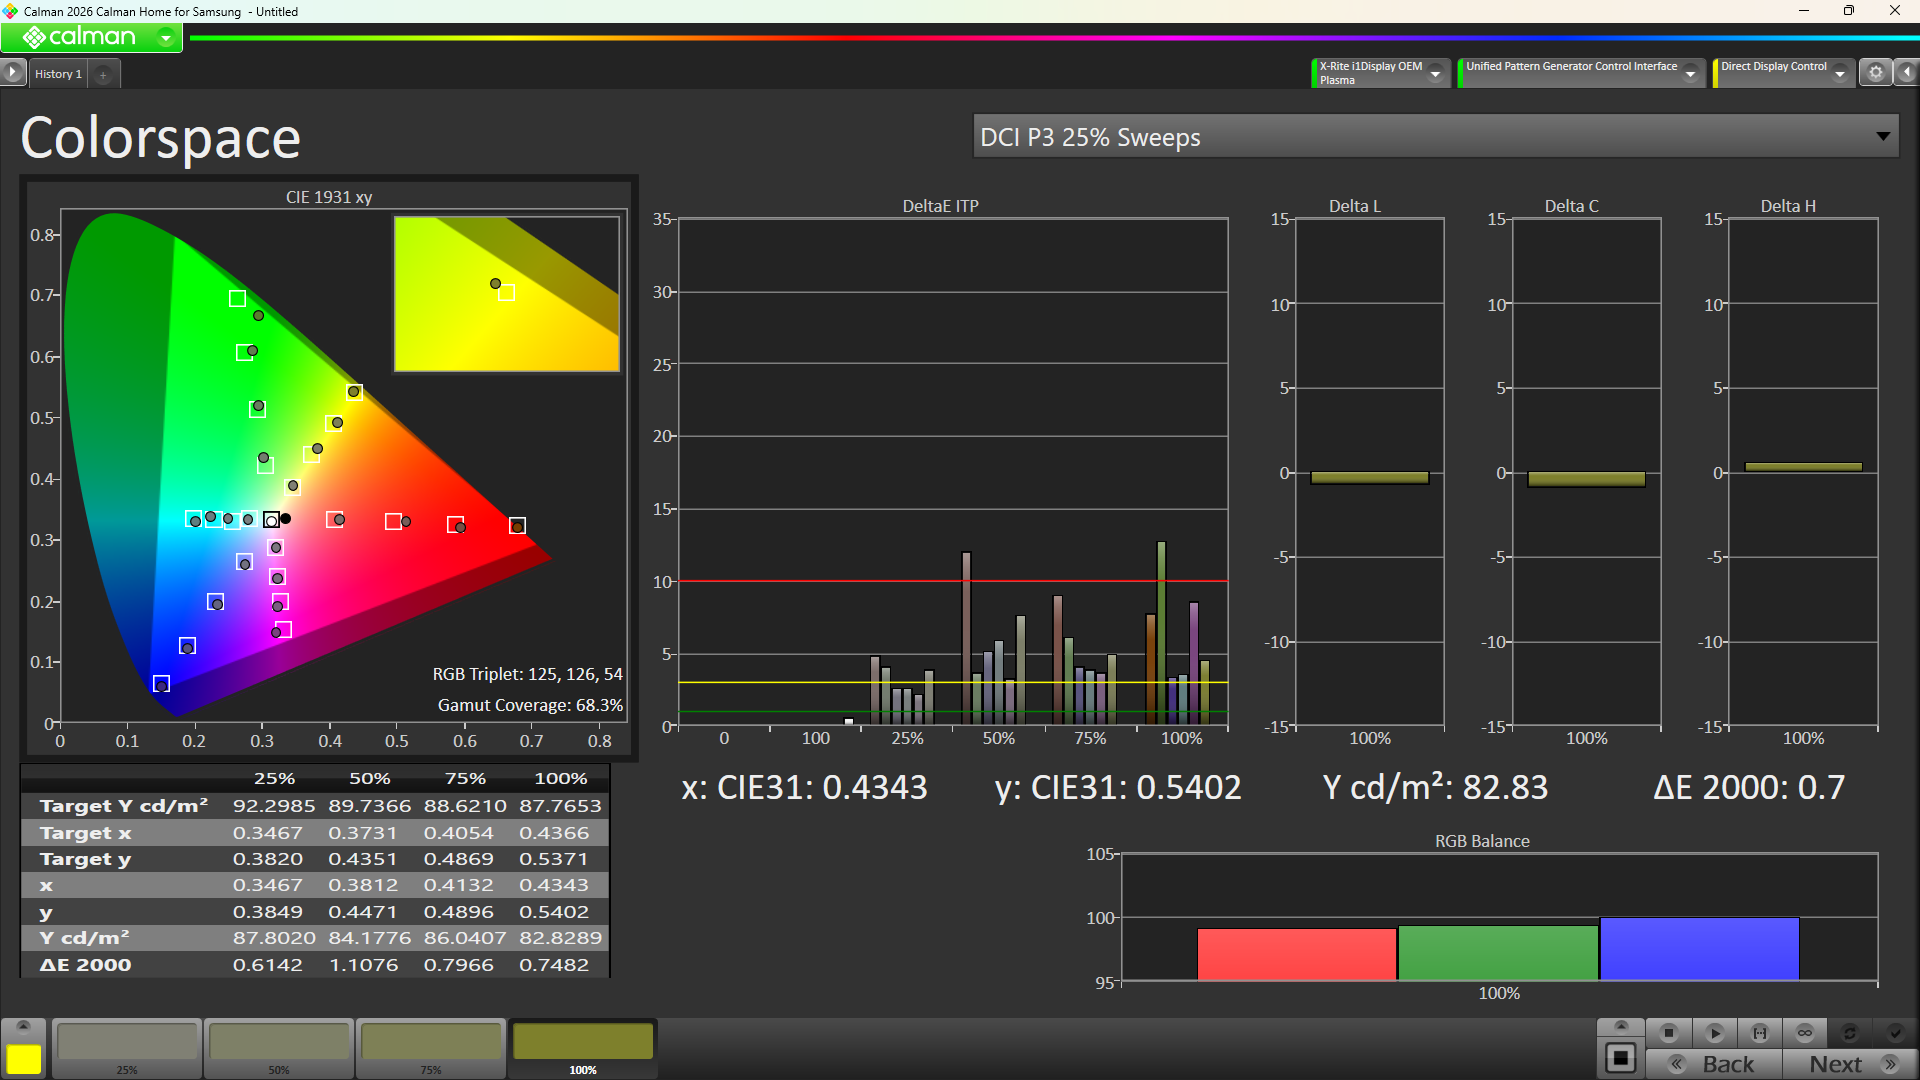Switch to the History 1 tab
Image resolution: width=1920 pixels, height=1080 pixels.
[x=58, y=74]
